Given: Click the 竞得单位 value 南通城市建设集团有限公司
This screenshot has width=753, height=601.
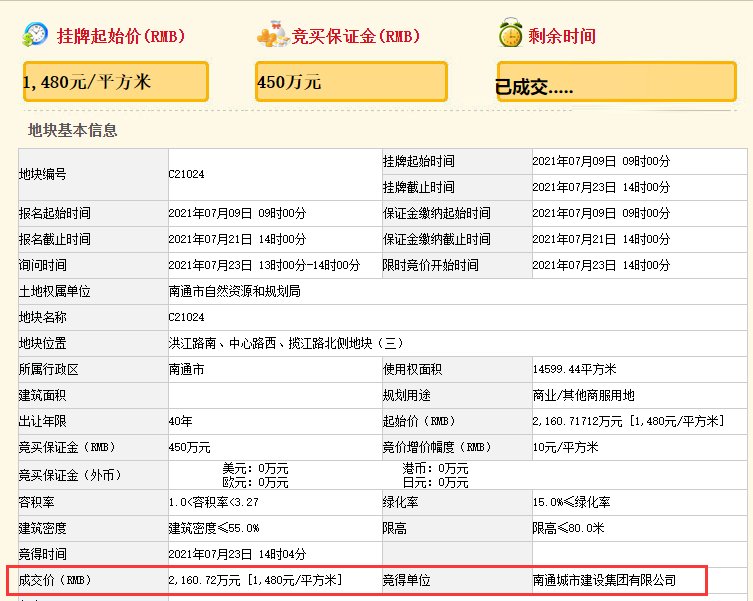Looking at the screenshot, I should [605, 580].
